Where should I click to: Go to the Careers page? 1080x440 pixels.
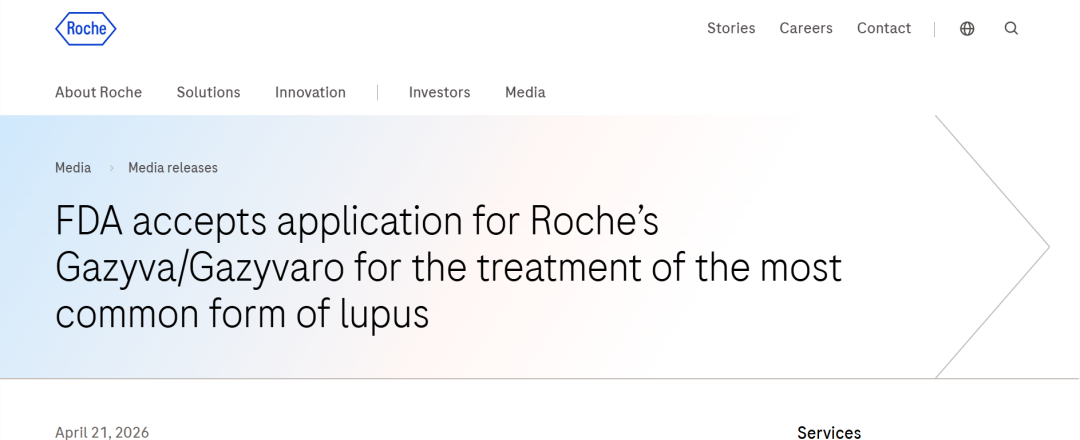[806, 28]
